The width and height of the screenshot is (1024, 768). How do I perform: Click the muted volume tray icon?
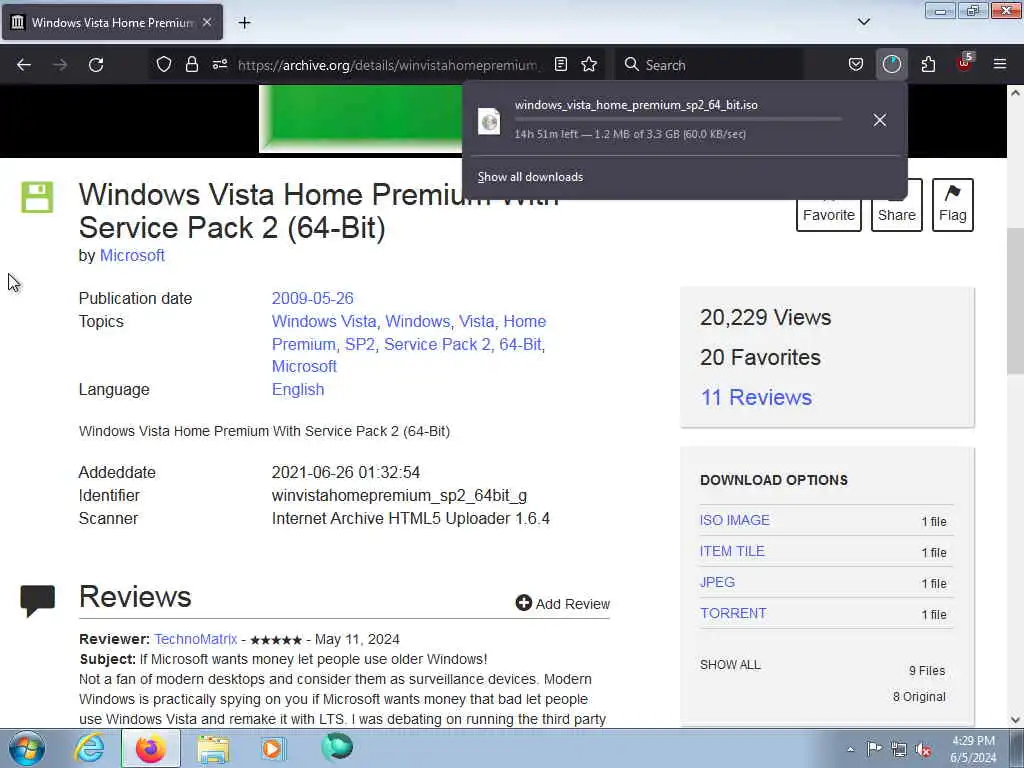point(923,749)
